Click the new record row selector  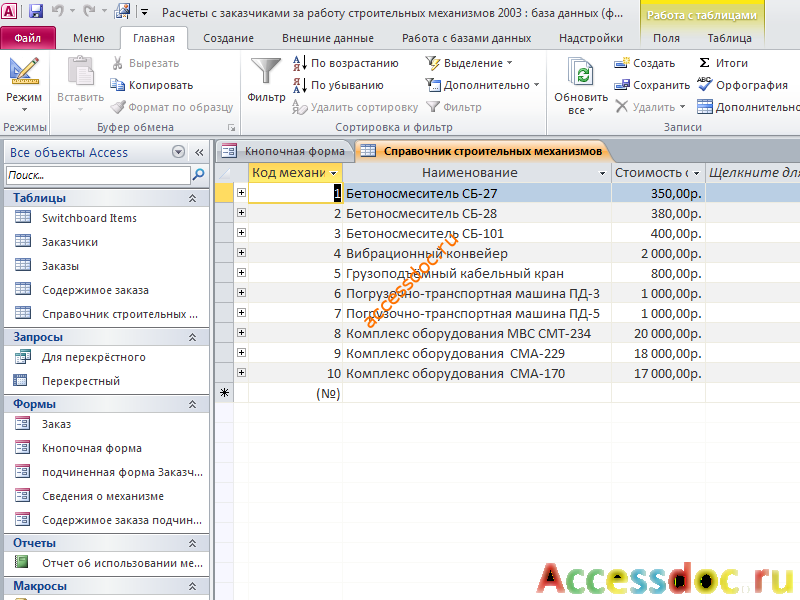224,393
